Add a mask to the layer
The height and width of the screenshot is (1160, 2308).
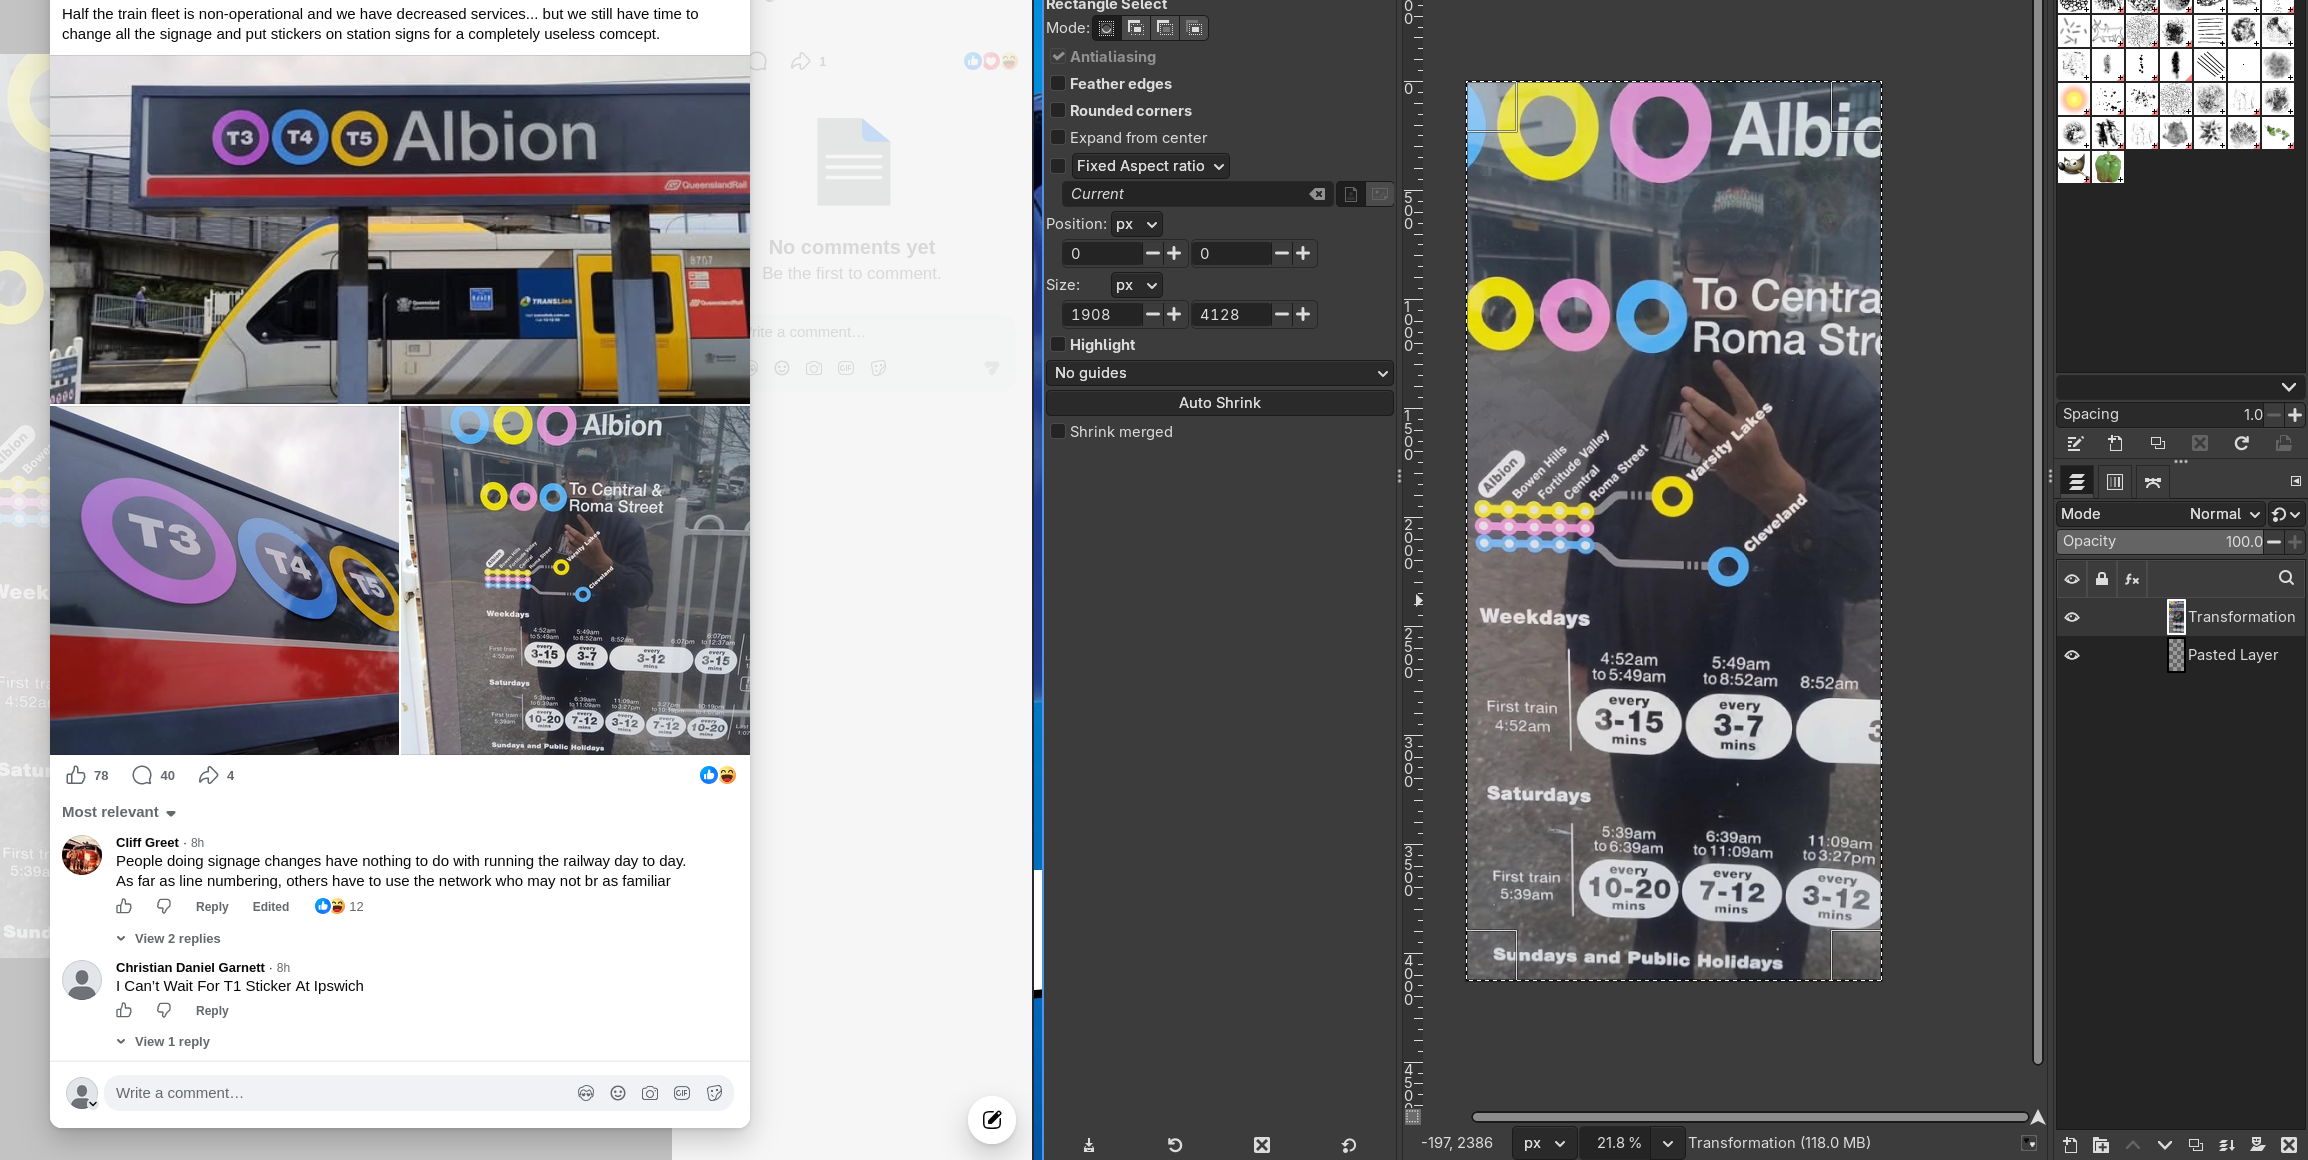coord(2257,1145)
